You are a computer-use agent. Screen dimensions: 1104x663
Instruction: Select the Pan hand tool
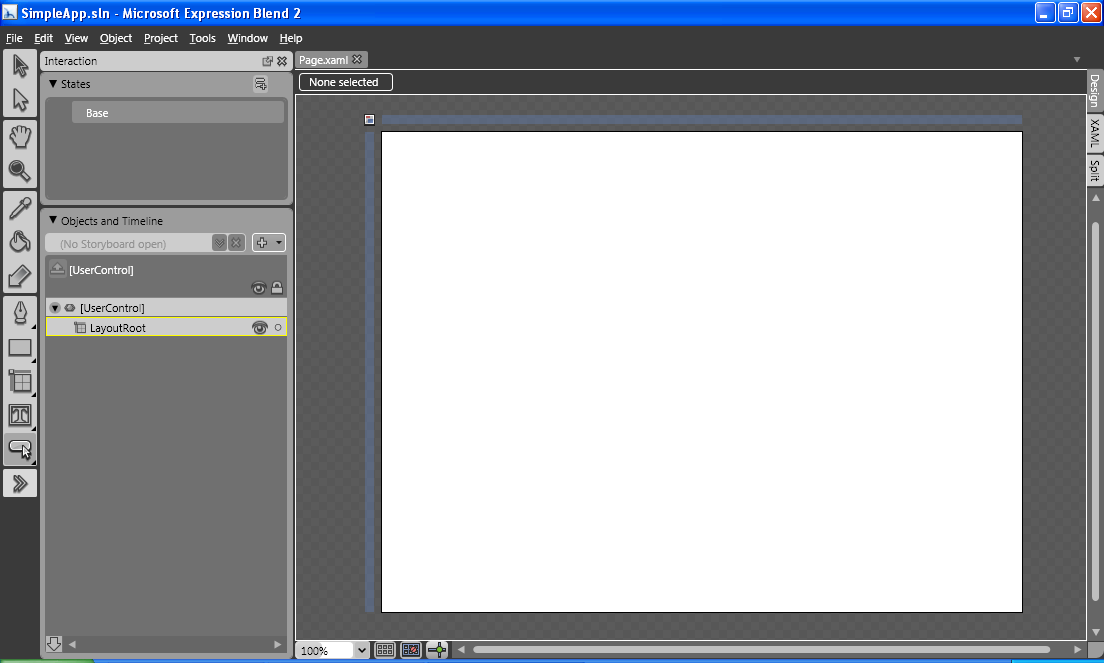pos(20,136)
